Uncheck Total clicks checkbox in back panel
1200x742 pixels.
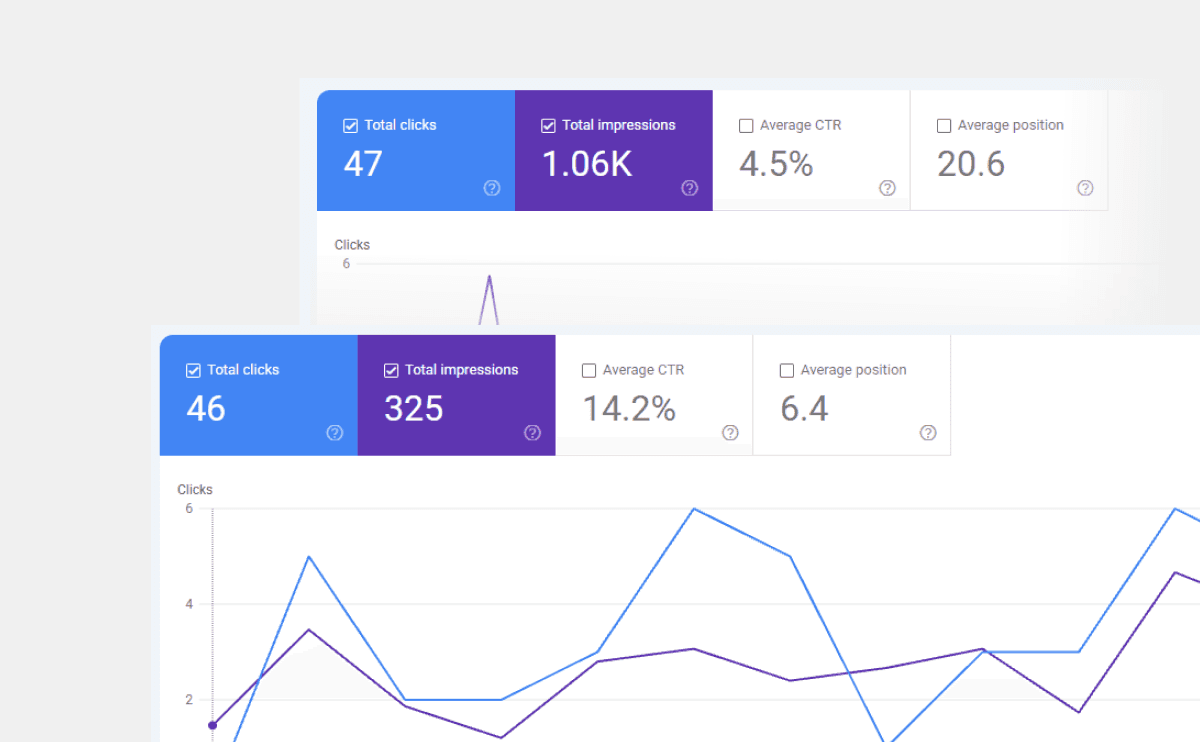coord(350,126)
